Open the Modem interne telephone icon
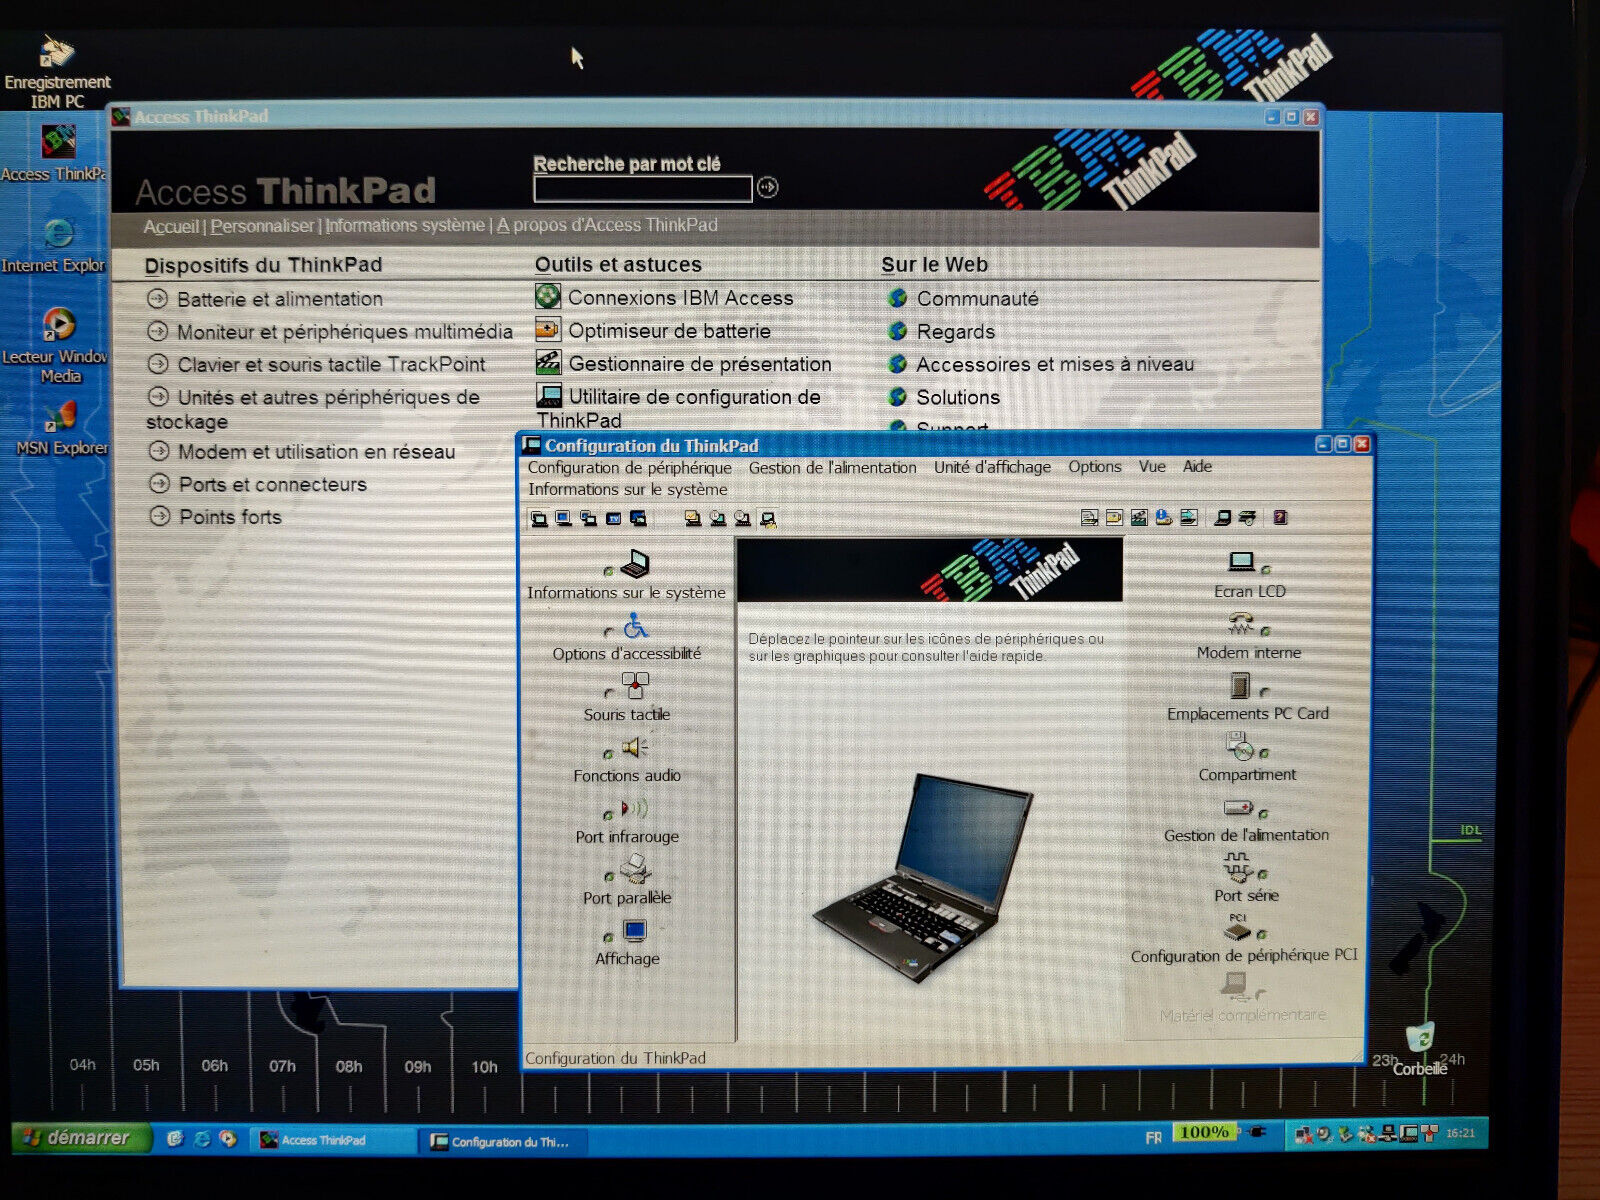The width and height of the screenshot is (1600, 1200). pyautogui.click(x=1241, y=624)
